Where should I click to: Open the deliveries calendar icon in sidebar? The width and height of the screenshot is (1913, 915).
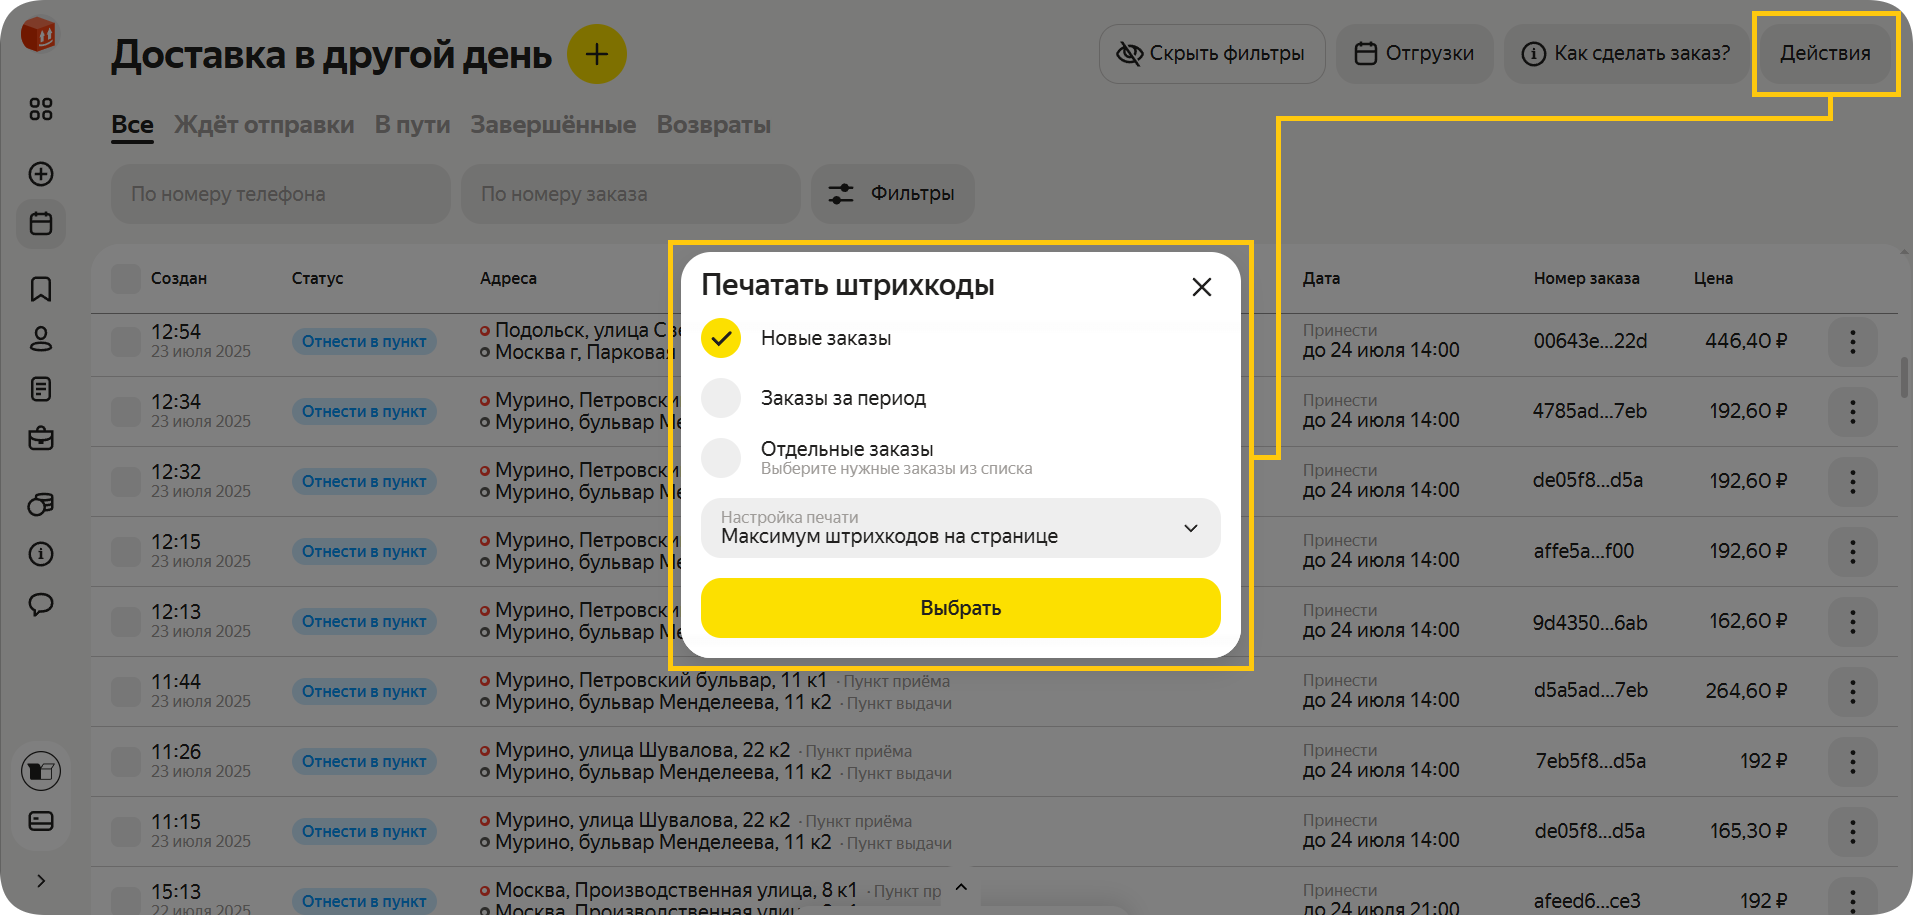40,224
